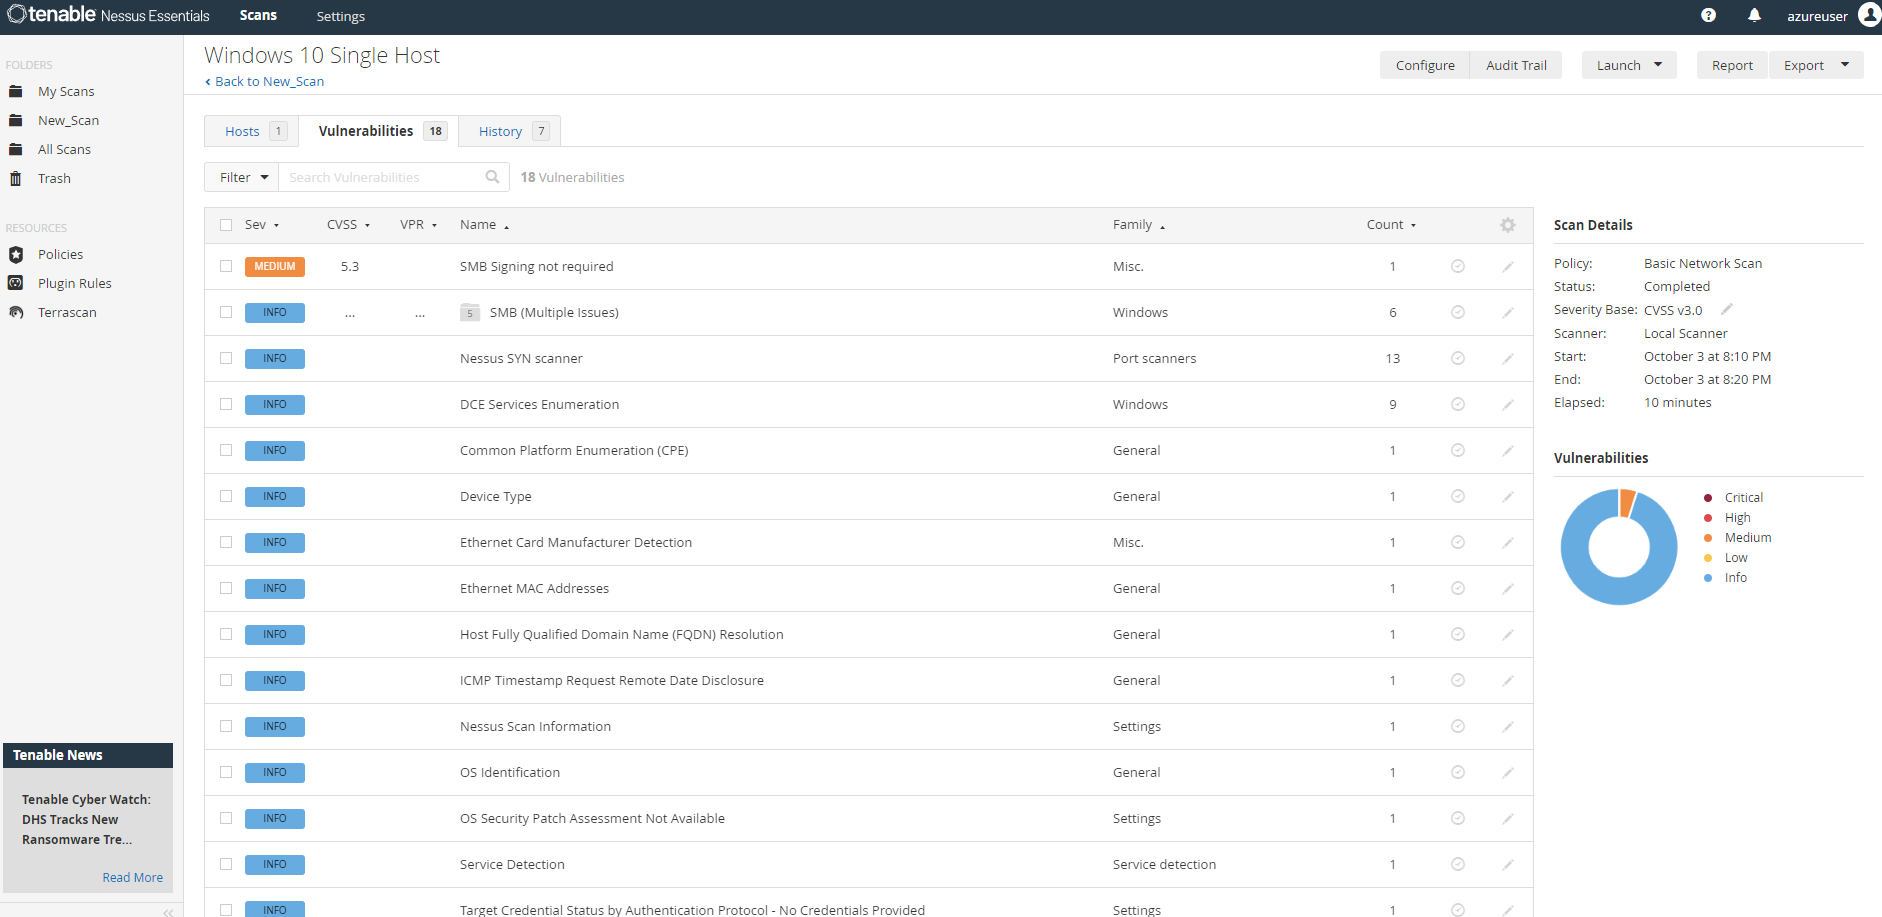
Task: Open the Launch dropdown menu
Action: tap(1629, 65)
